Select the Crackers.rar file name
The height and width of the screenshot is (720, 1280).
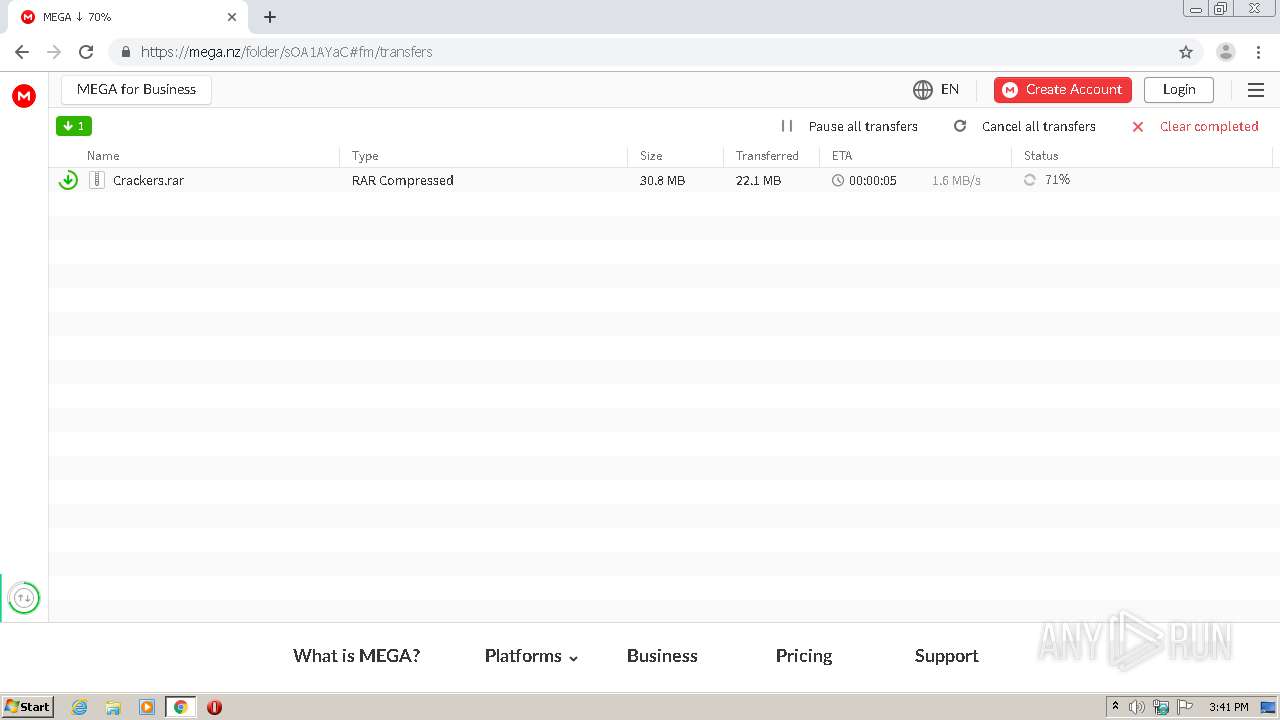(x=148, y=181)
